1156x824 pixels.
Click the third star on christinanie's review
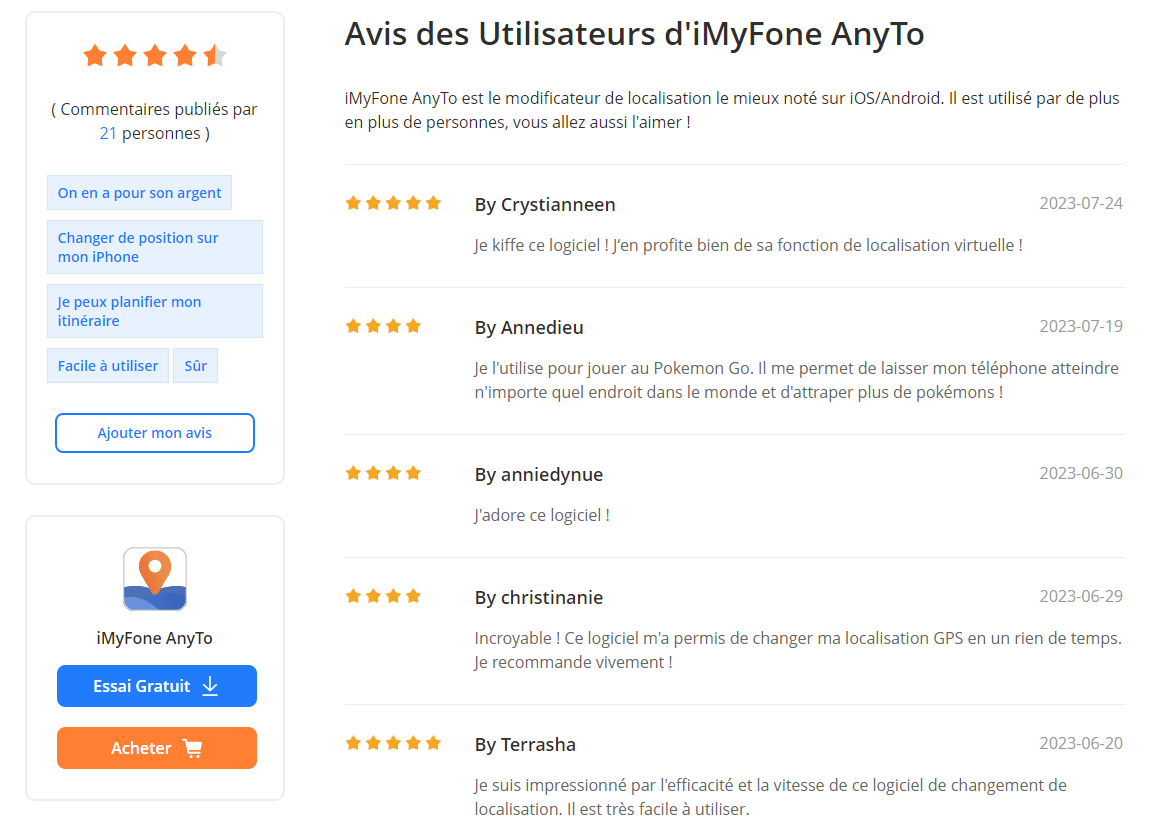[393, 595]
